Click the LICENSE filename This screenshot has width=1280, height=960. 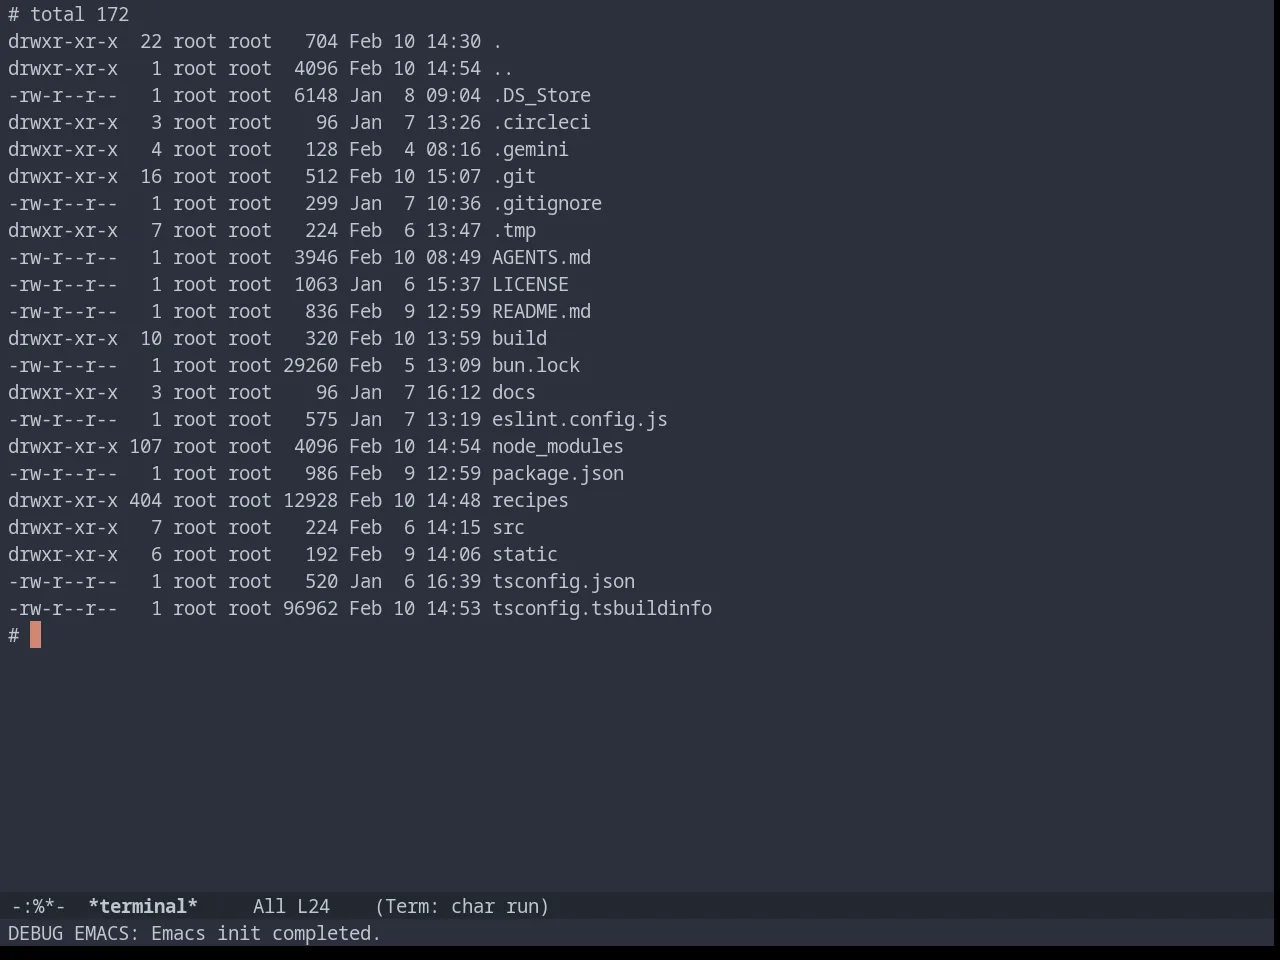pyautogui.click(x=530, y=284)
